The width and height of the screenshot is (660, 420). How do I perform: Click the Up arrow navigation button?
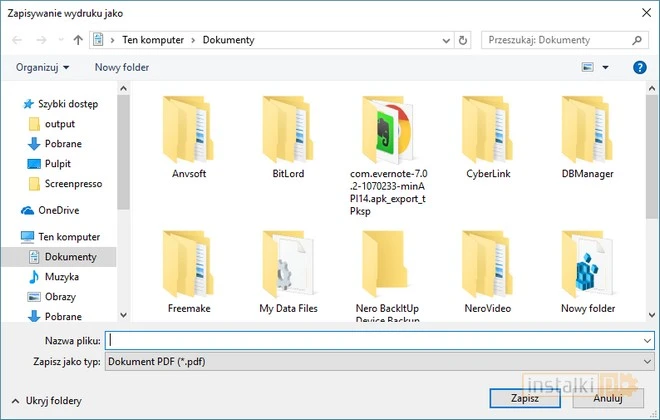(x=78, y=40)
